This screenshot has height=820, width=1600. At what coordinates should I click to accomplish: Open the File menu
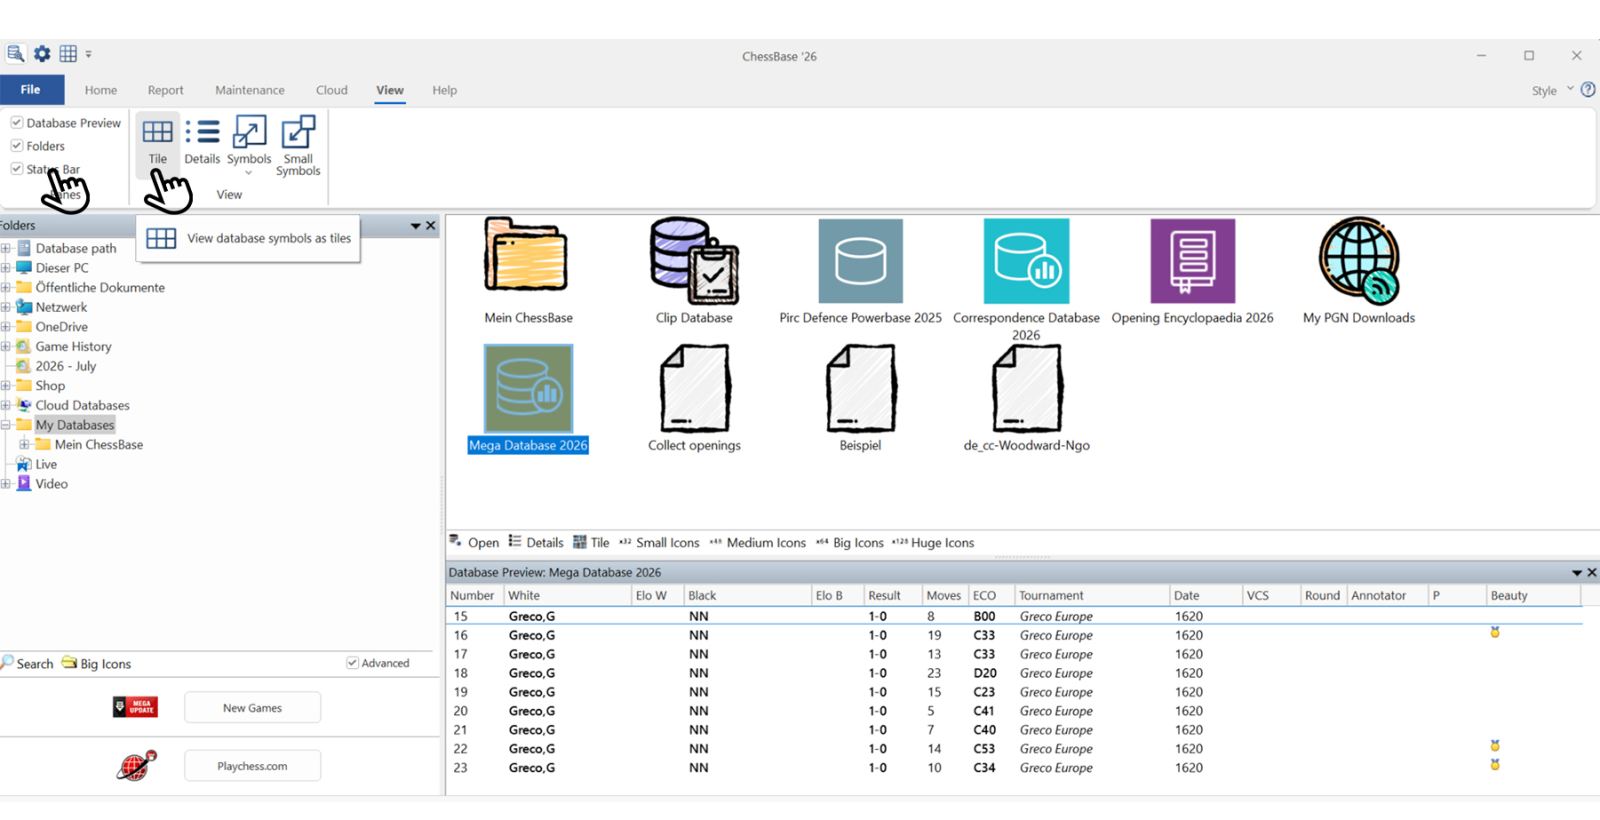31,90
